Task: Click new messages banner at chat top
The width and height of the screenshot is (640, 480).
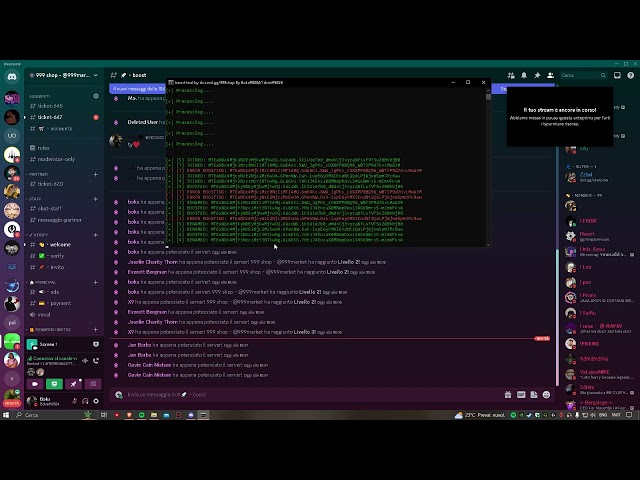Action: (138, 89)
